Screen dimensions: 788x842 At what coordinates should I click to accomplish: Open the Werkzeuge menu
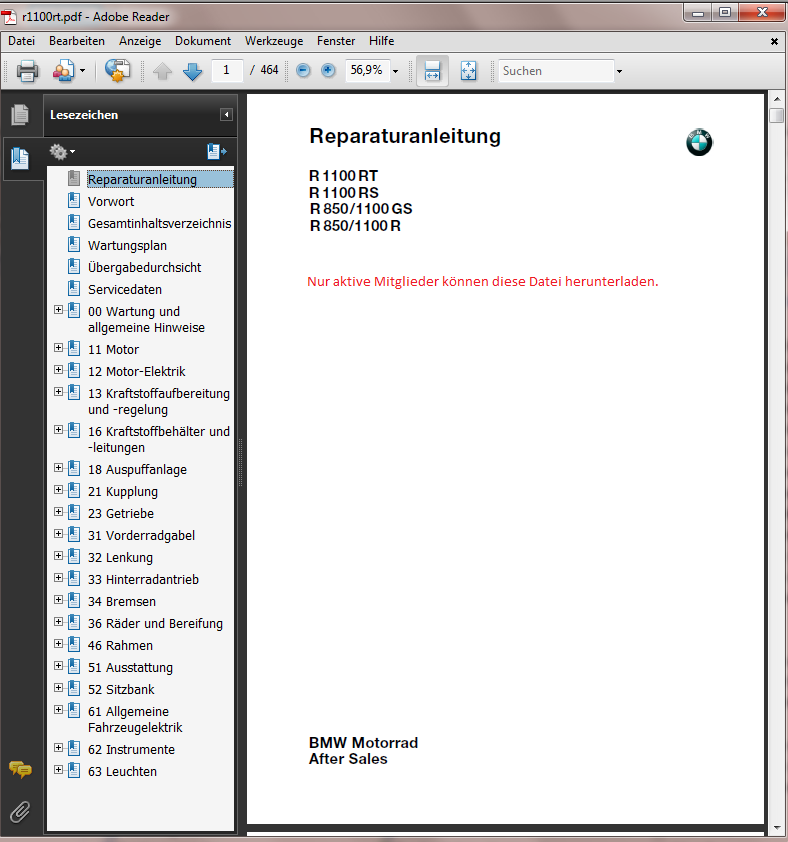point(274,41)
